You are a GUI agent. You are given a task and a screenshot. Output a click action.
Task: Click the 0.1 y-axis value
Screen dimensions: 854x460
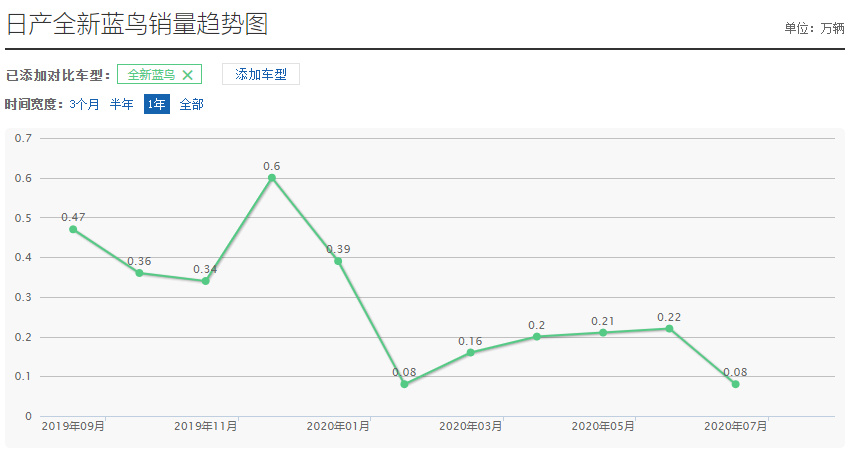pyautogui.click(x=23, y=376)
